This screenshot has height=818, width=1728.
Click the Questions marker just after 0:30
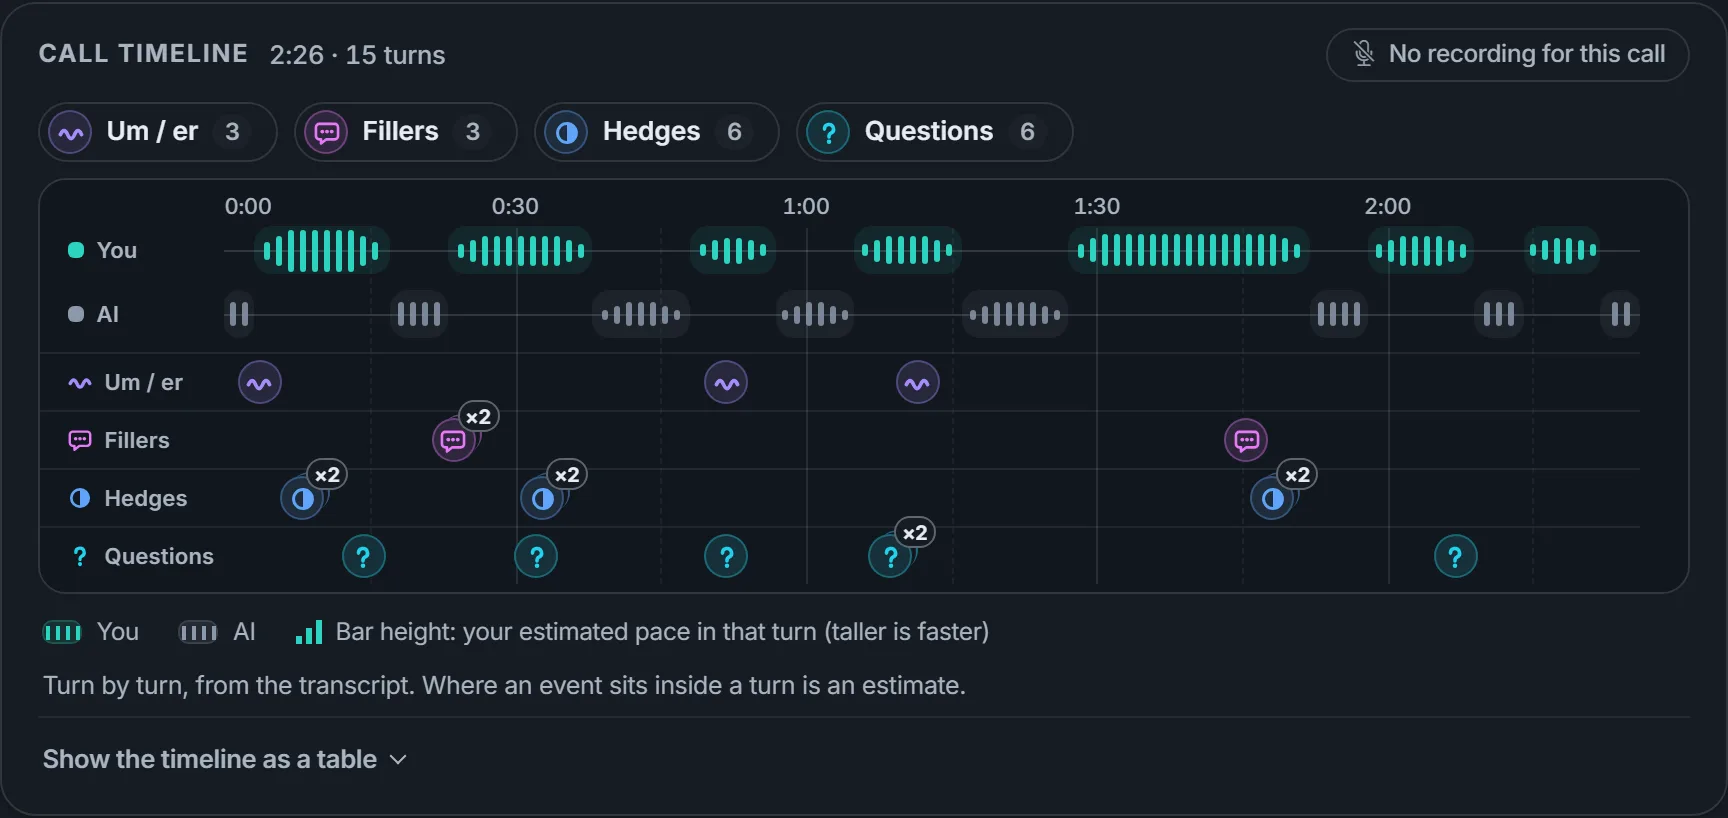coord(536,556)
